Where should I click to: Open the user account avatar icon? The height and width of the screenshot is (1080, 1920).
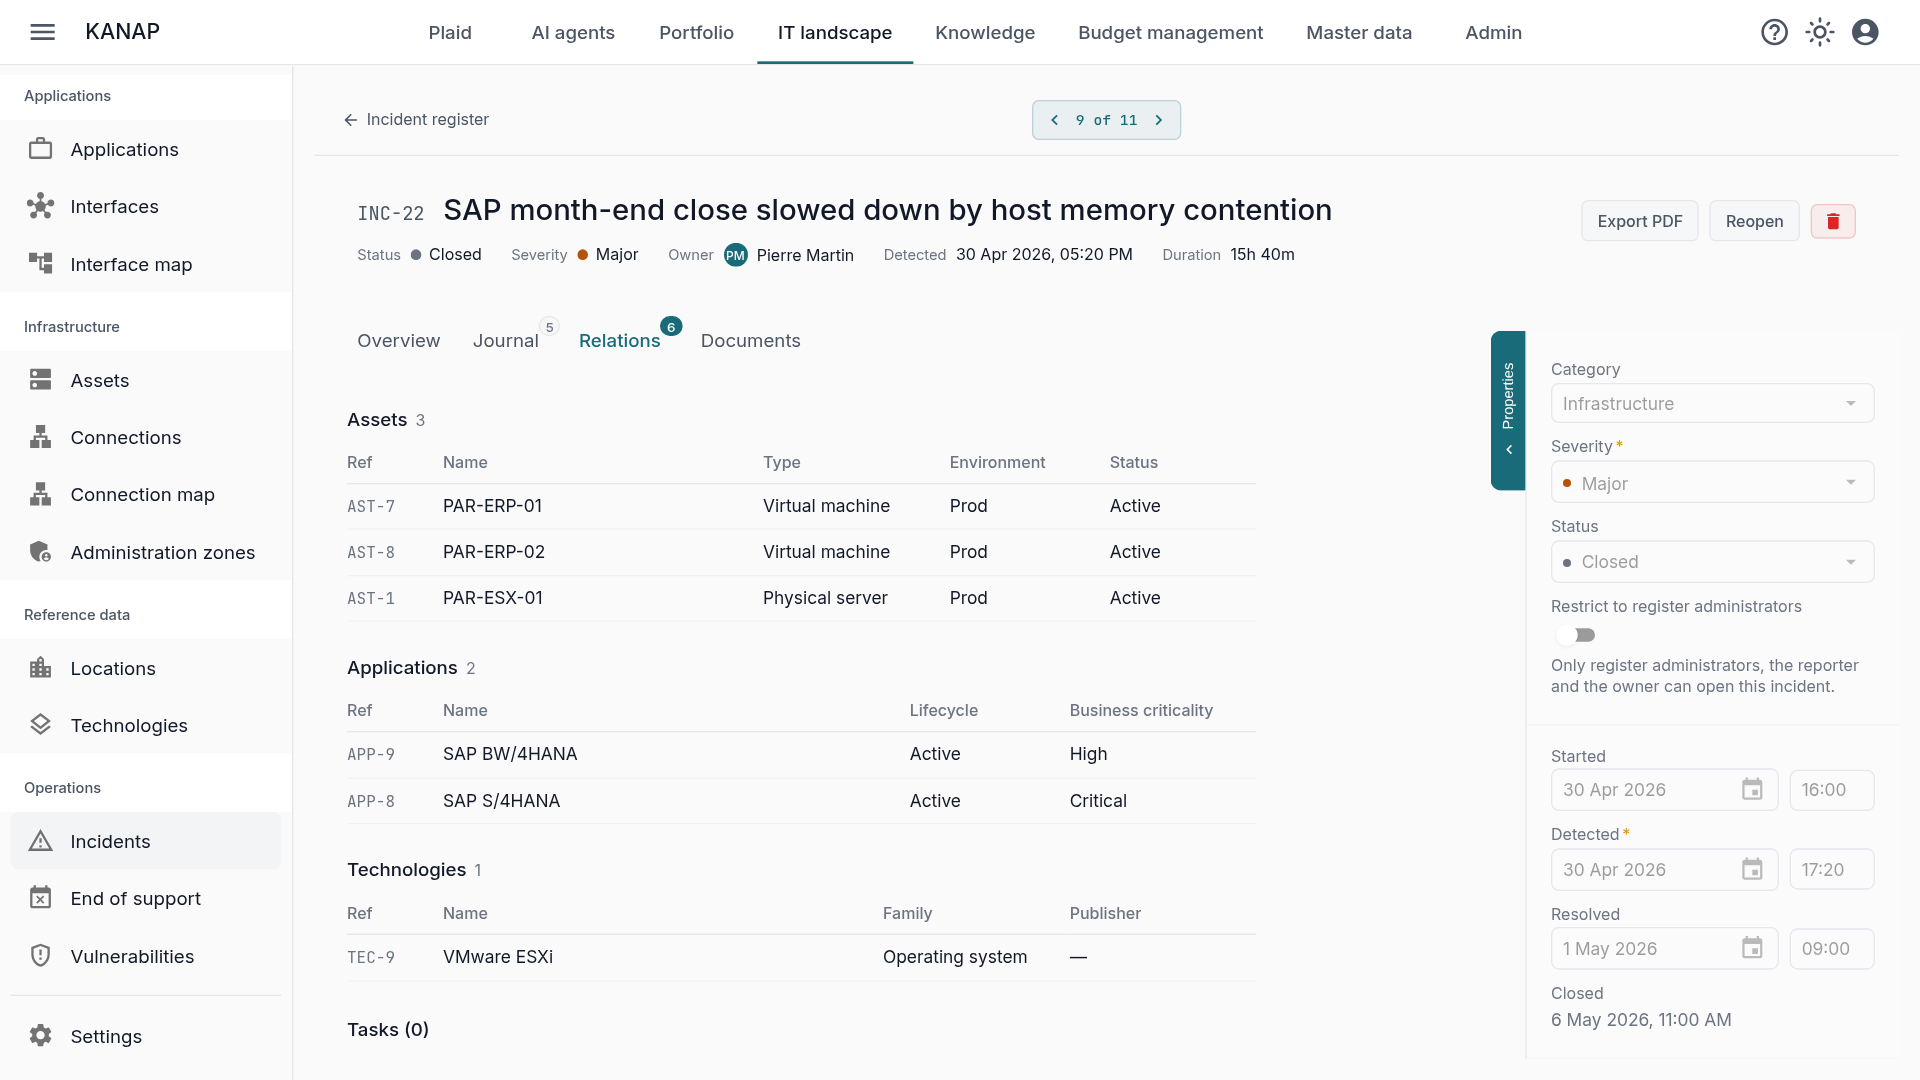pyautogui.click(x=1865, y=32)
